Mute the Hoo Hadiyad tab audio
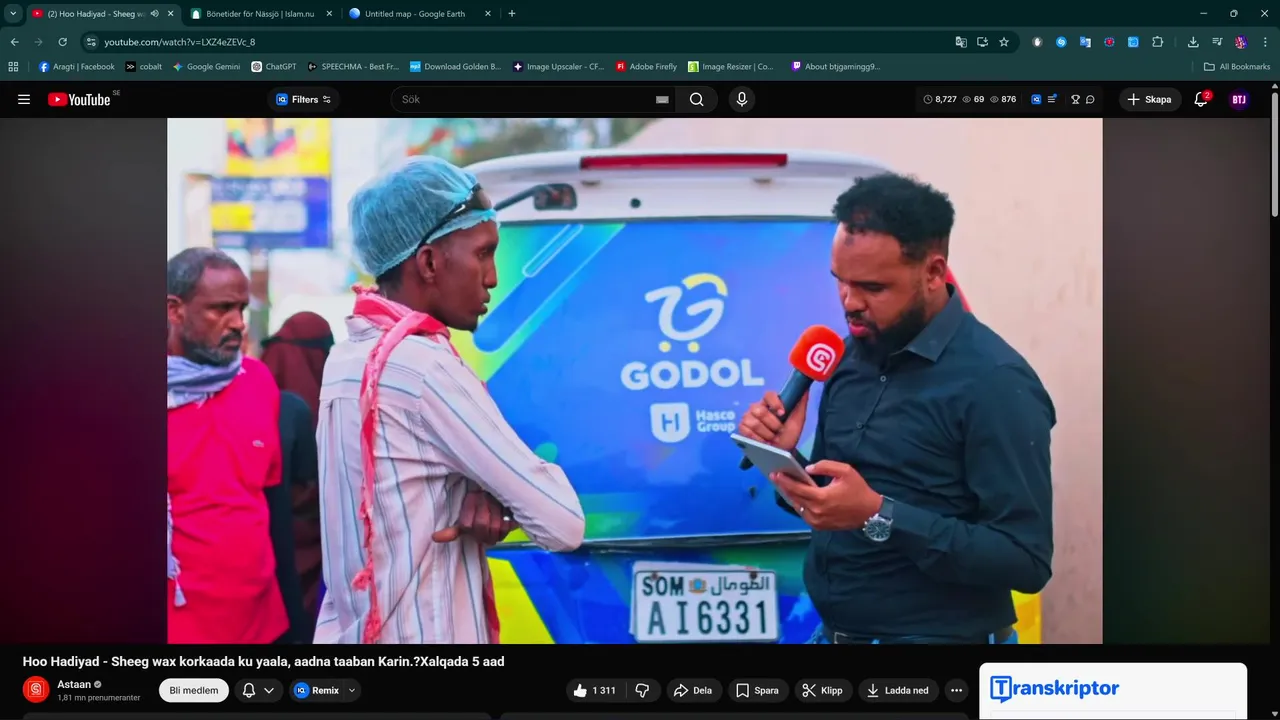Image resolution: width=1280 pixels, height=720 pixels. point(154,14)
